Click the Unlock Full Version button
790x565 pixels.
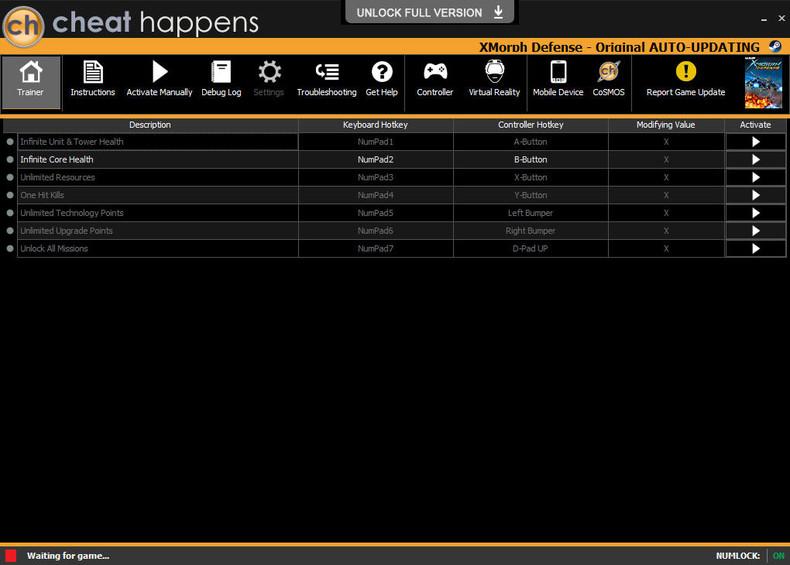coord(430,12)
